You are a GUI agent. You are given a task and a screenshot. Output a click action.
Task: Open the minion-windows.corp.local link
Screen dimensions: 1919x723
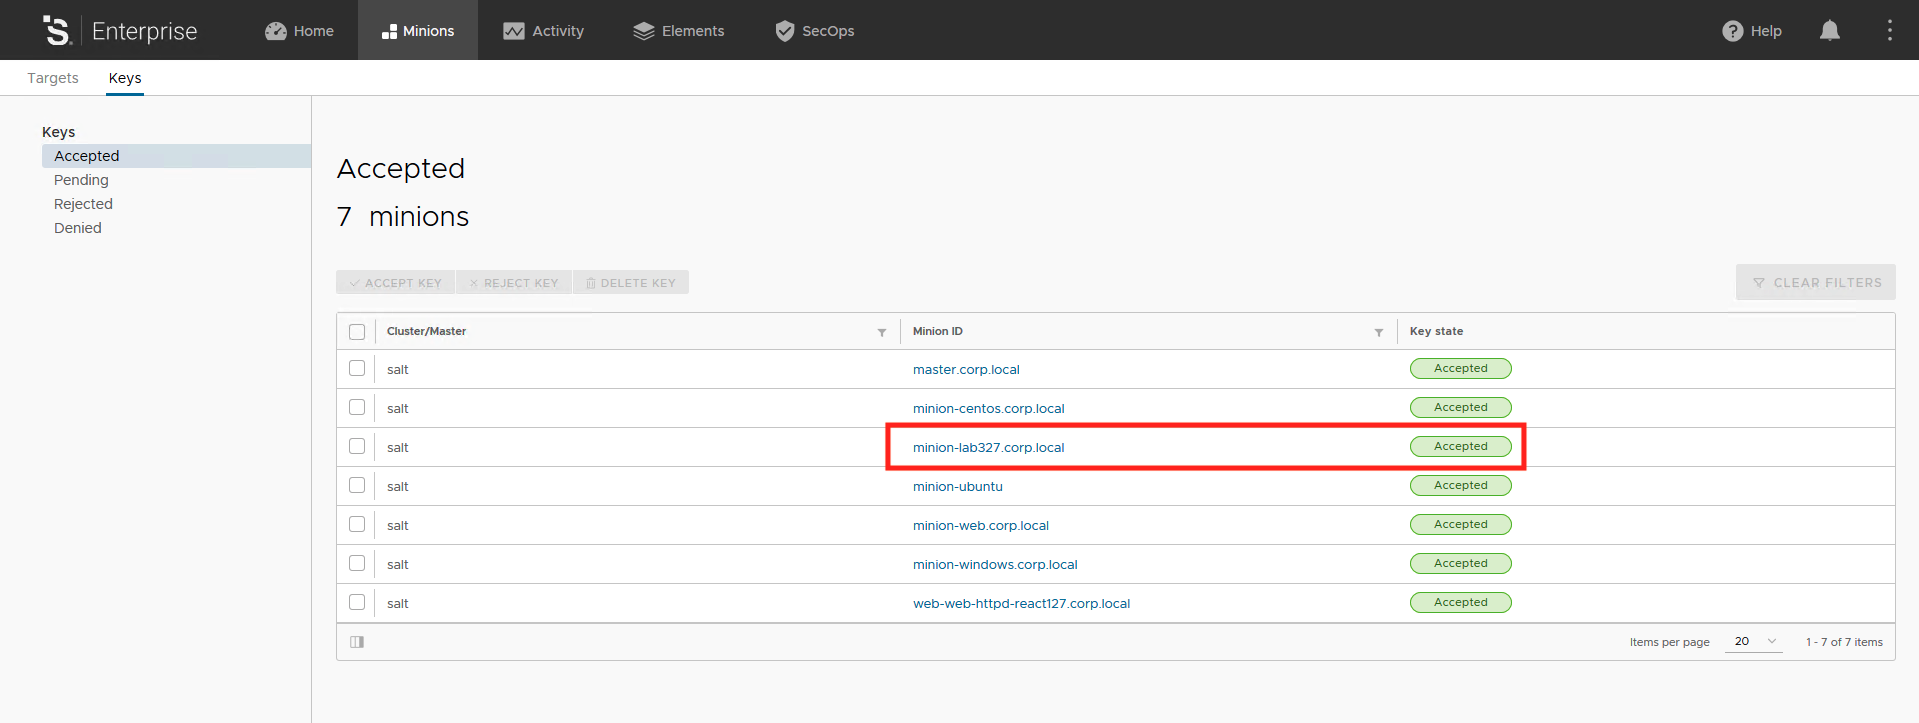pos(995,565)
